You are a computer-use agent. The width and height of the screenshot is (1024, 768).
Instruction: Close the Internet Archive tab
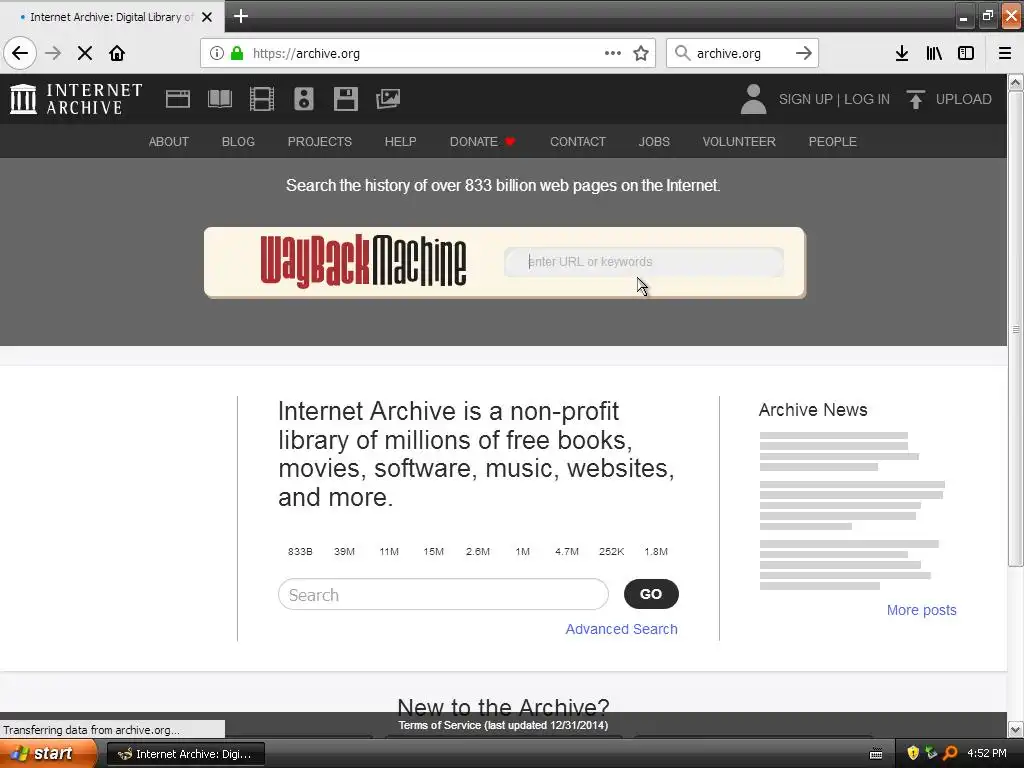click(x=207, y=17)
